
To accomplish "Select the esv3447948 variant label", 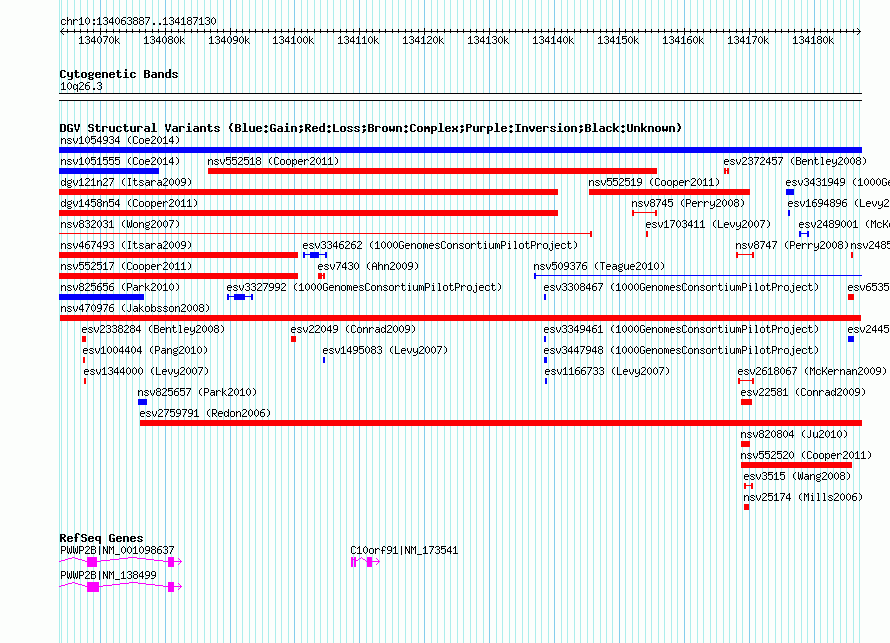I will coord(681,350).
